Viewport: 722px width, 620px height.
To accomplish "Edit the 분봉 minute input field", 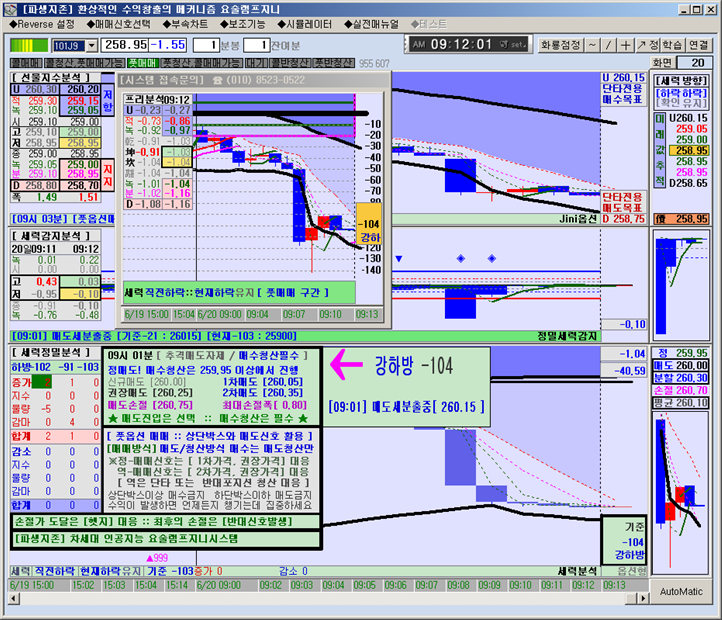I will 206,45.
